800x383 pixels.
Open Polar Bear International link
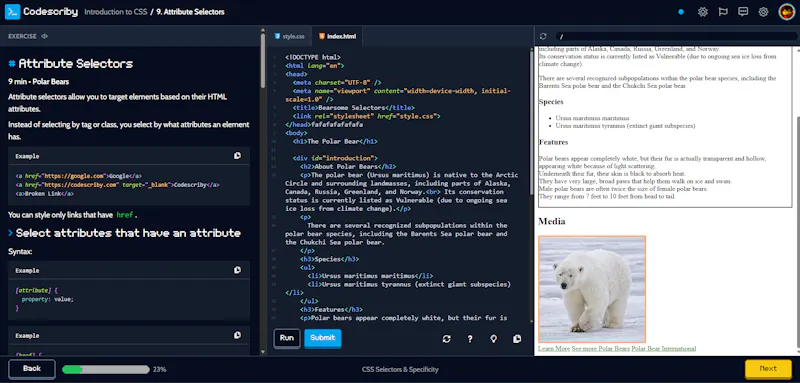[x=664, y=349]
